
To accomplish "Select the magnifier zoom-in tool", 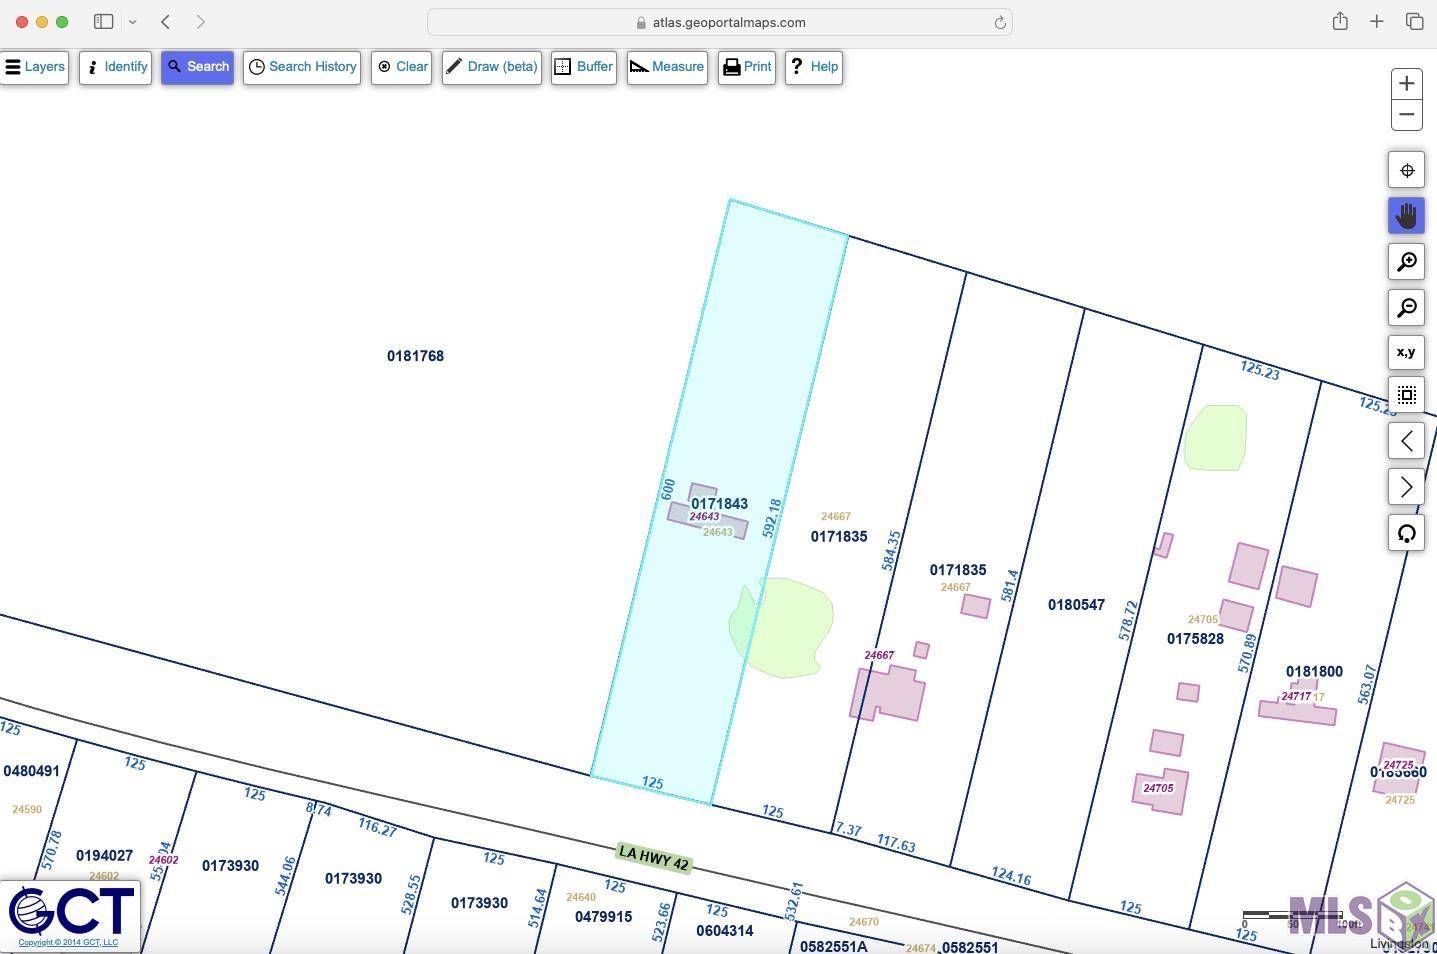I will (1406, 262).
